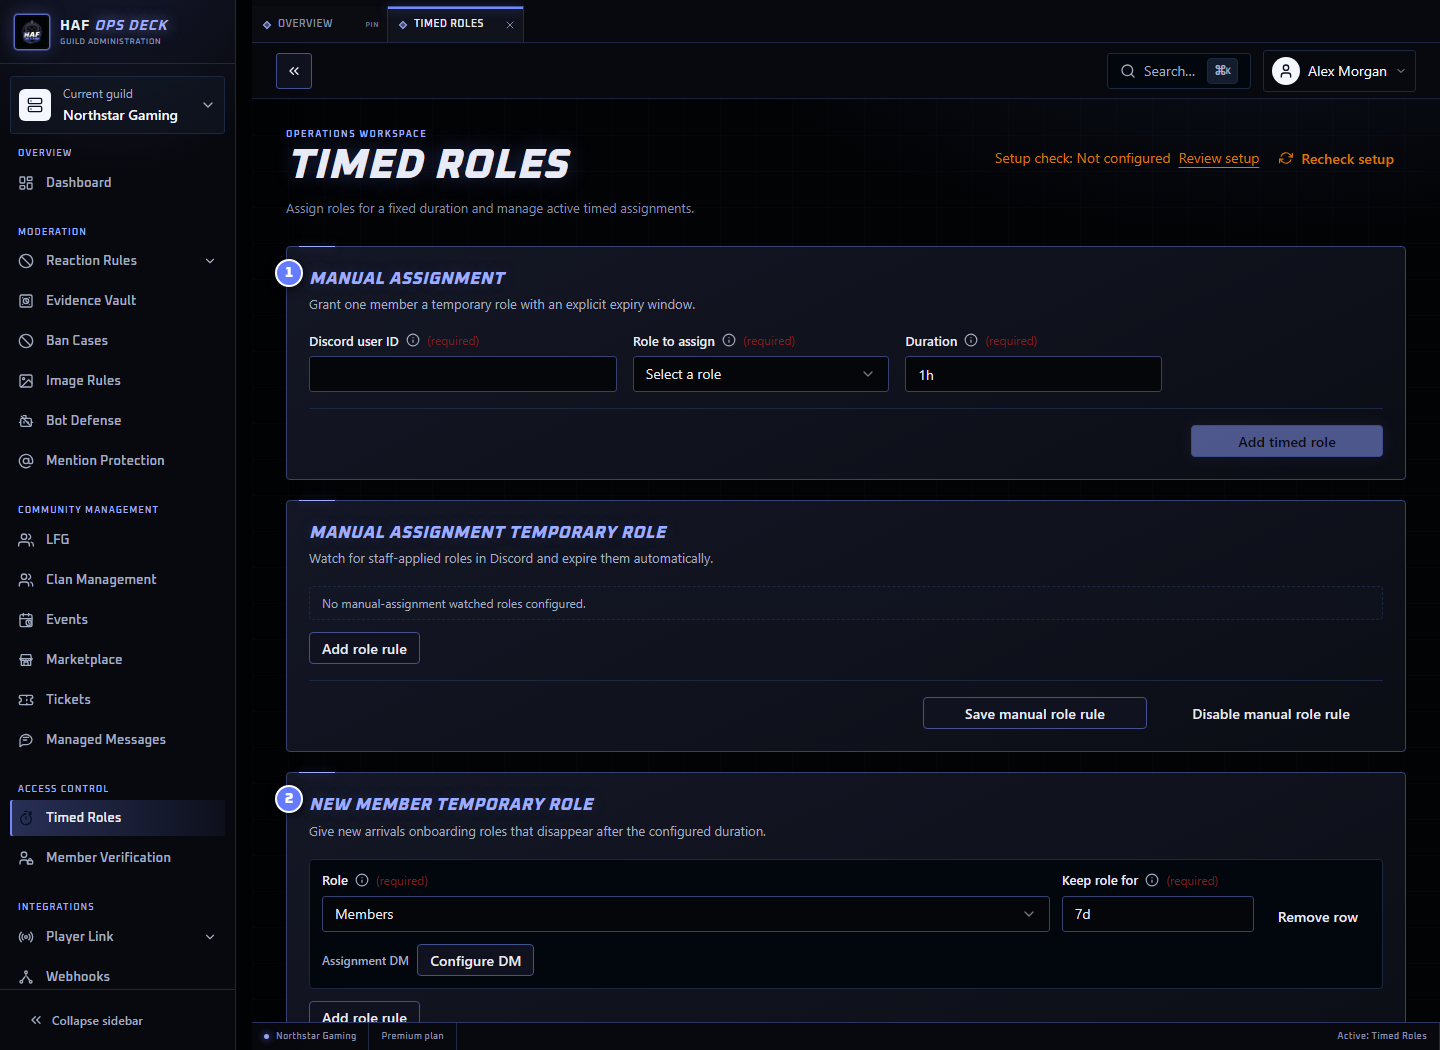Click Active: Timed Roles status text

pyautogui.click(x=1382, y=1036)
